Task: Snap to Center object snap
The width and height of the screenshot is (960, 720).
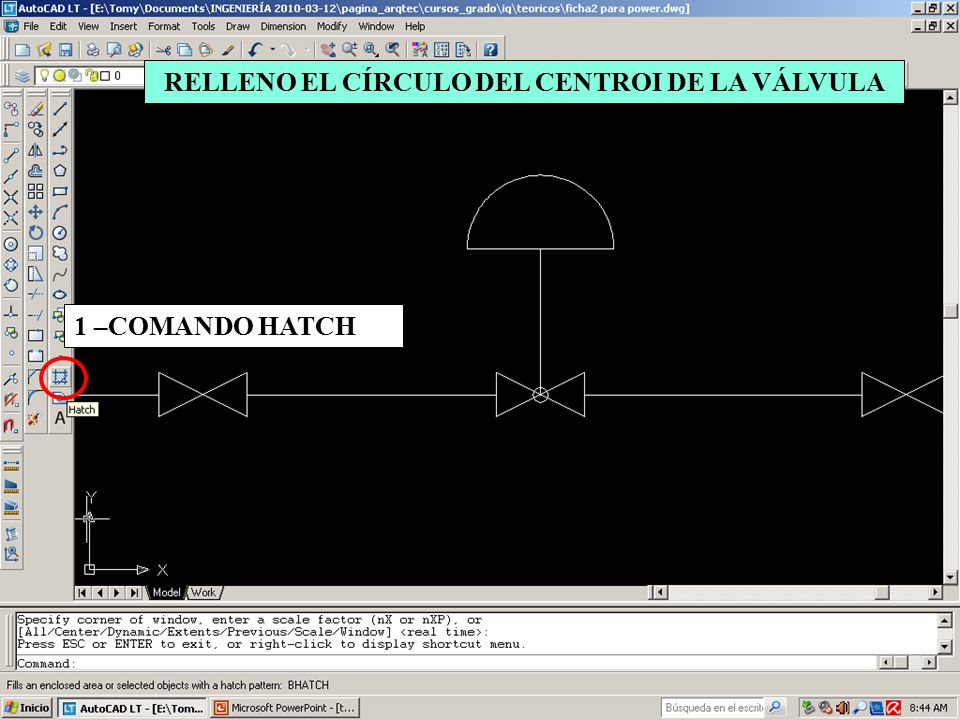Action: pos(11,244)
